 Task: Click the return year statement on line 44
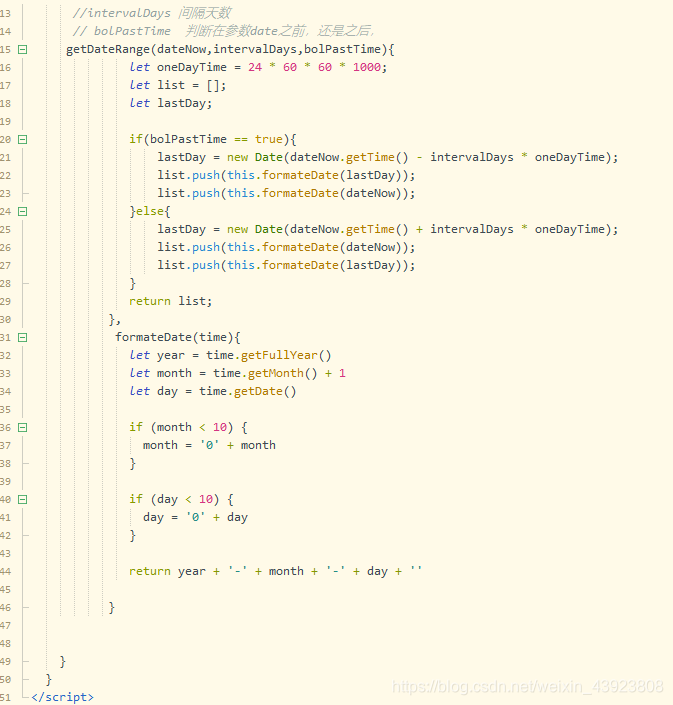click(x=275, y=571)
